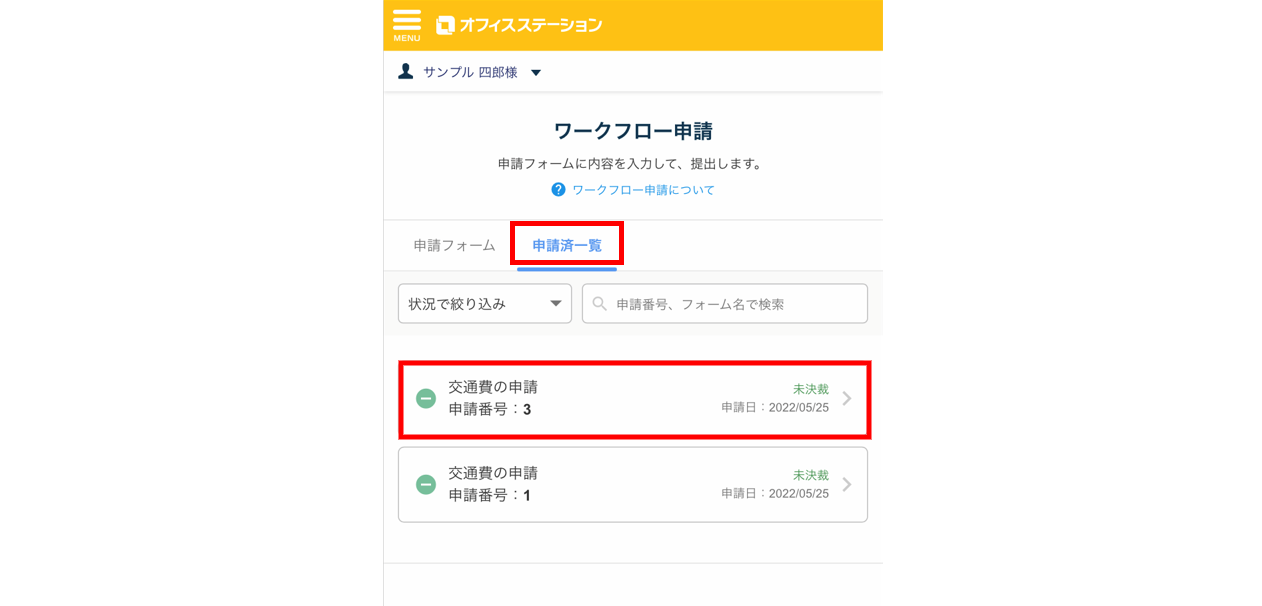Click the ワークフロー申請 page heading
This screenshot has width=1262, height=606.
pos(633,131)
